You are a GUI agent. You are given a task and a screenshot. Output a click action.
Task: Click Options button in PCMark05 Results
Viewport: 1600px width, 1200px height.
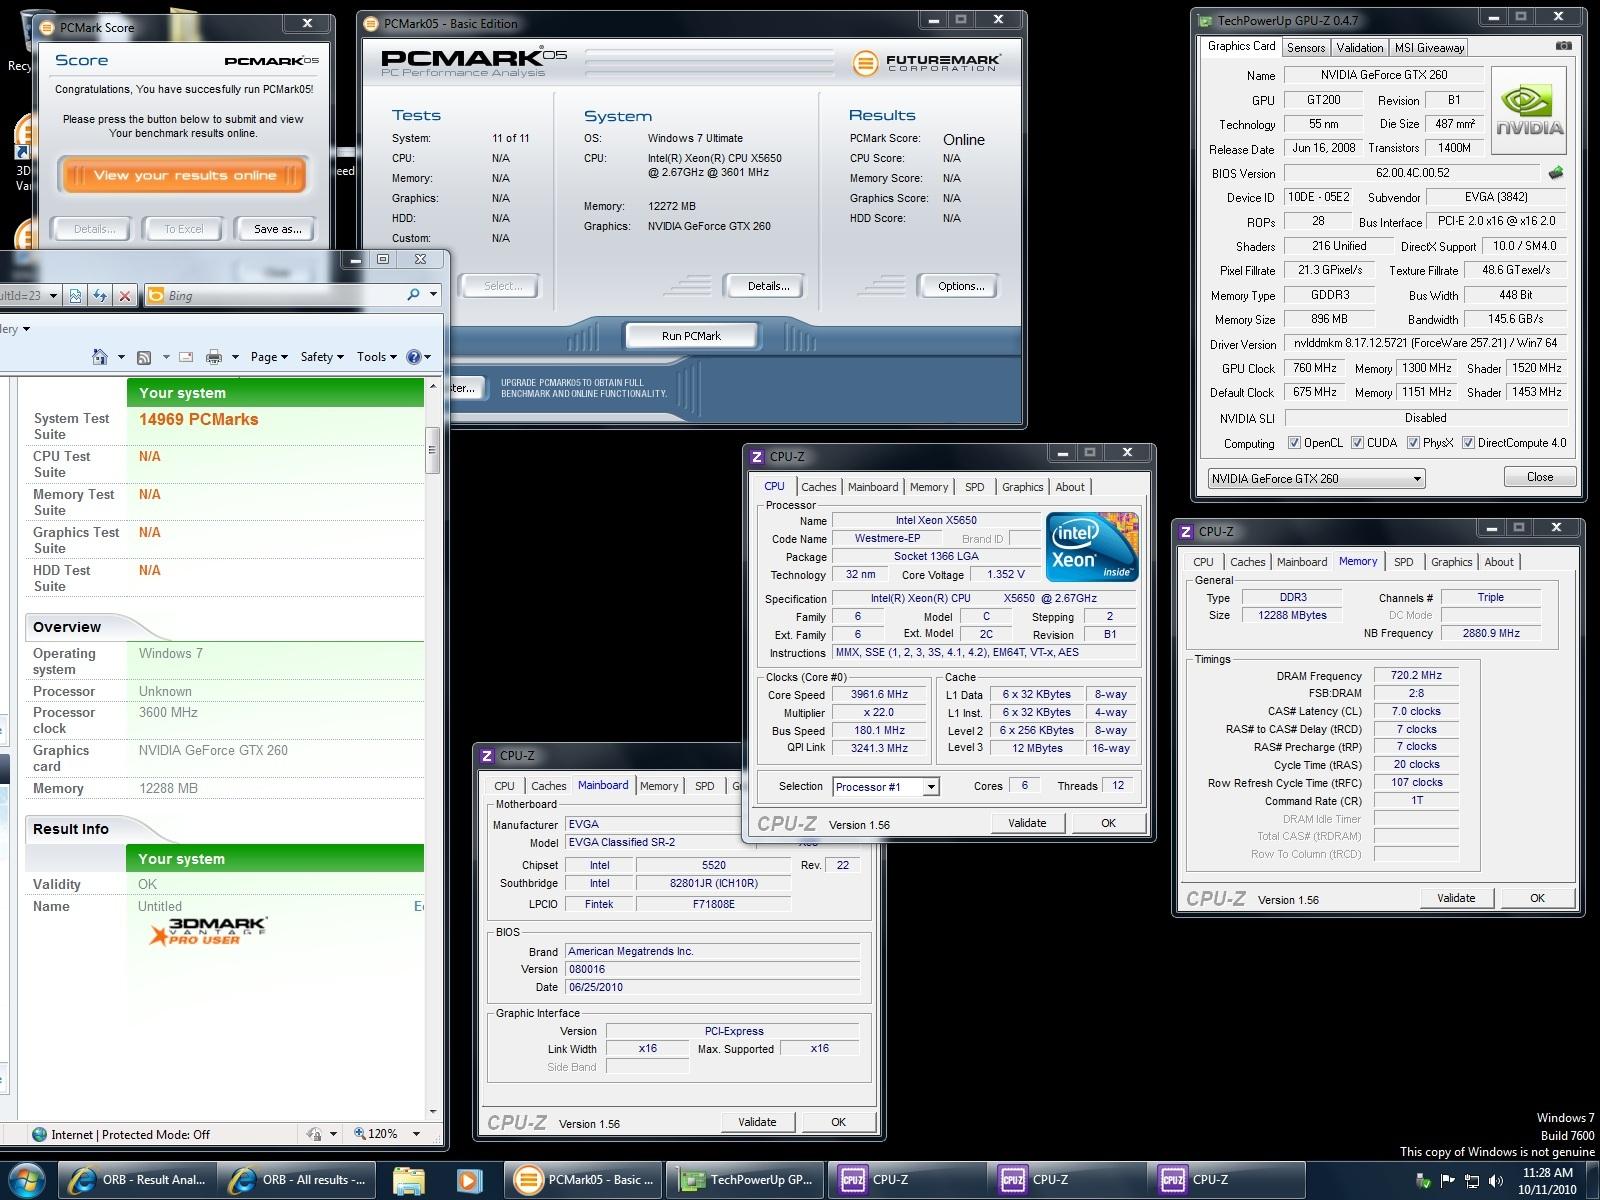[961, 286]
